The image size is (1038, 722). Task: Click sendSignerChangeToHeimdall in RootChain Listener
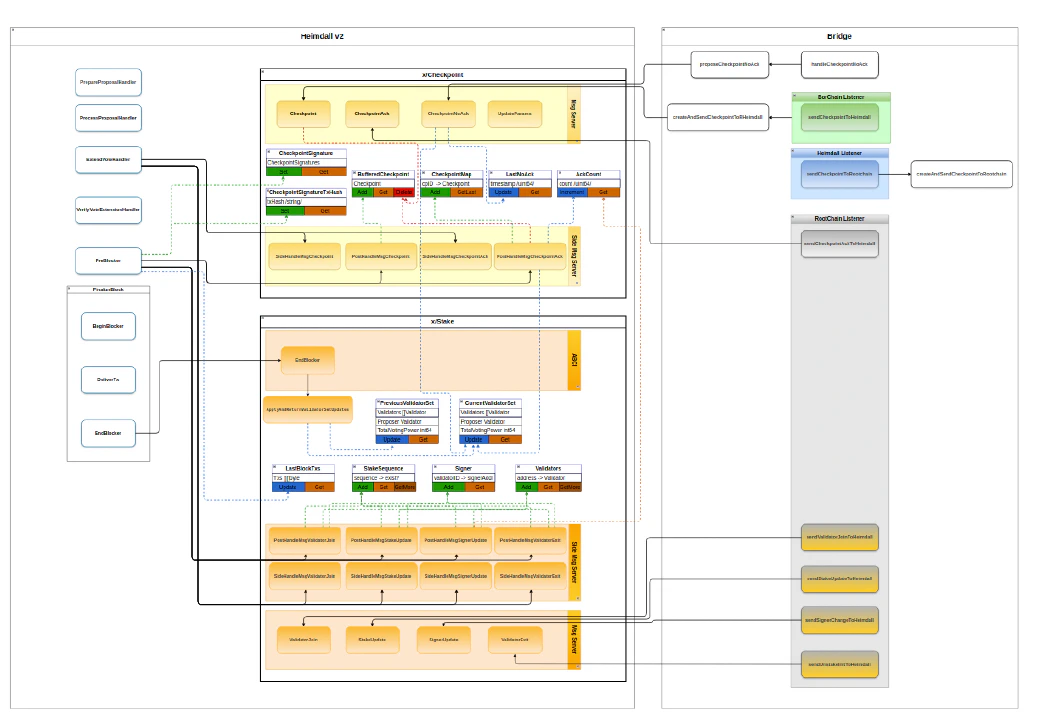[x=840, y=620]
